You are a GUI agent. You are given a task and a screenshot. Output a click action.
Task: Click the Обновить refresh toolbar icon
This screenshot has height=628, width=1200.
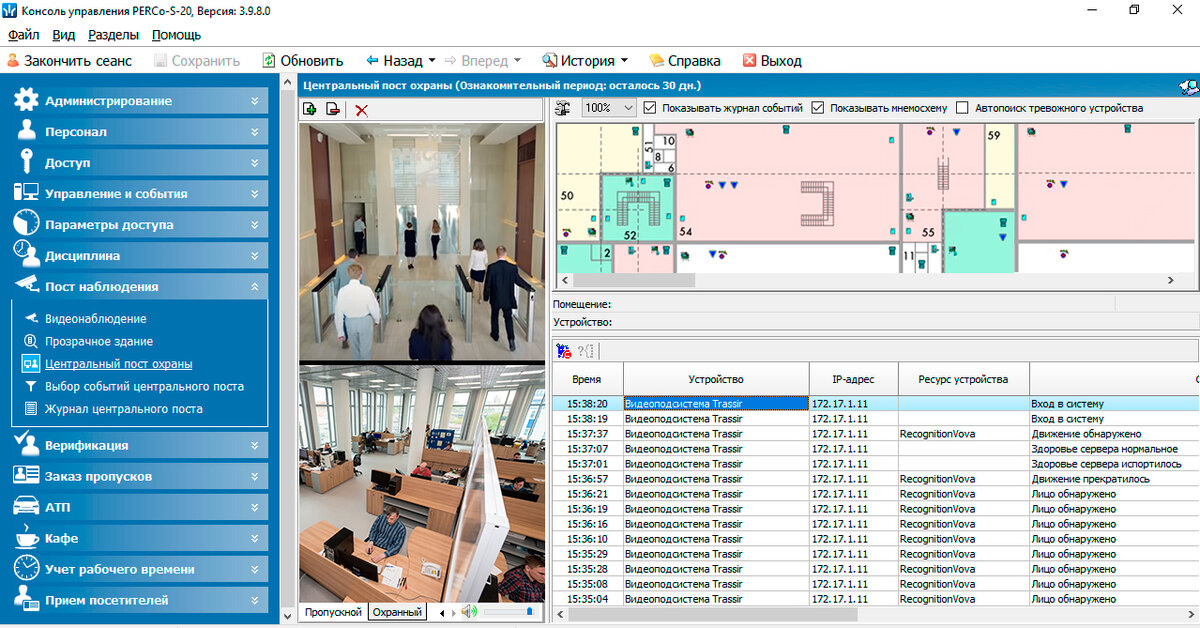tap(269, 60)
